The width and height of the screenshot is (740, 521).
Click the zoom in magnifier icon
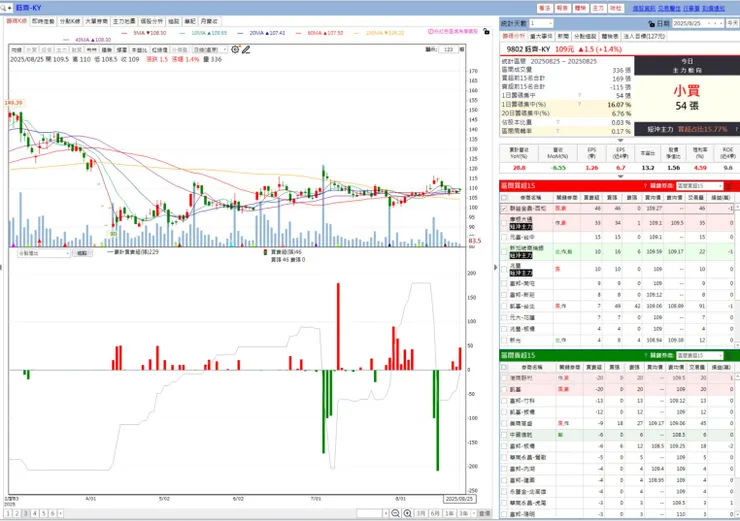click(407, 513)
